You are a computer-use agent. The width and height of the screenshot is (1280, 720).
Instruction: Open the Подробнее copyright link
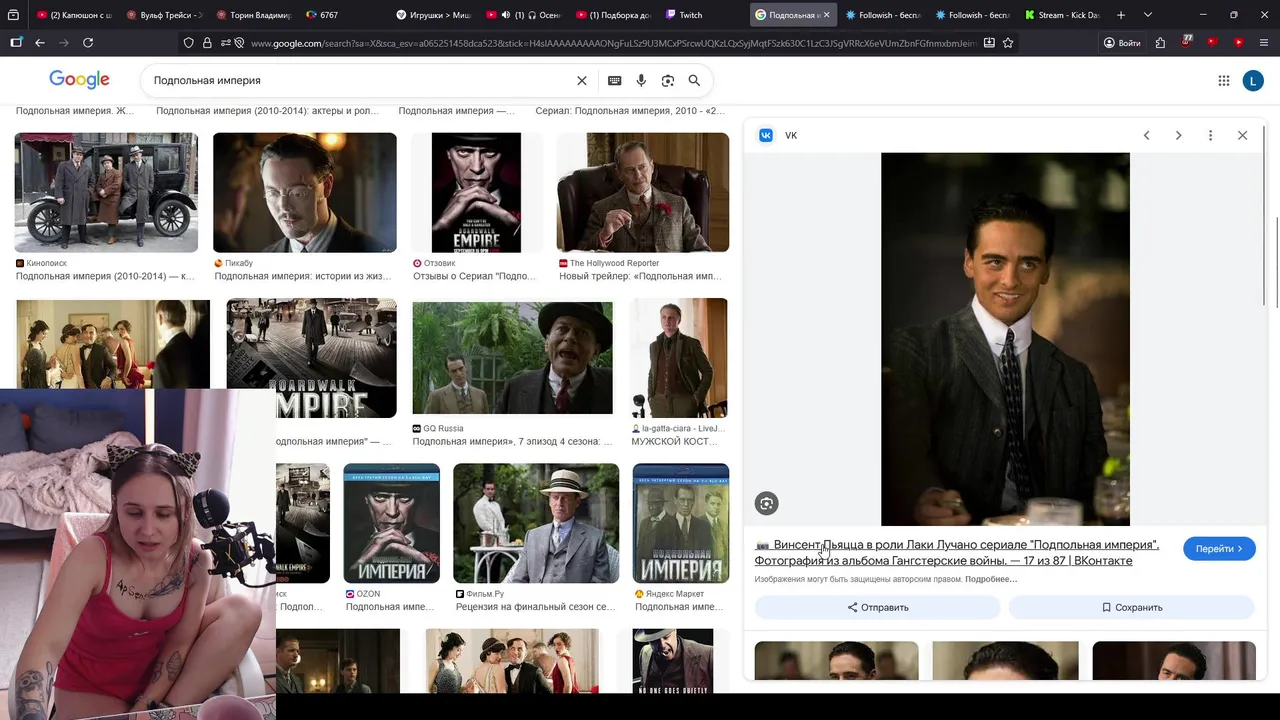[x=991, y=579]
